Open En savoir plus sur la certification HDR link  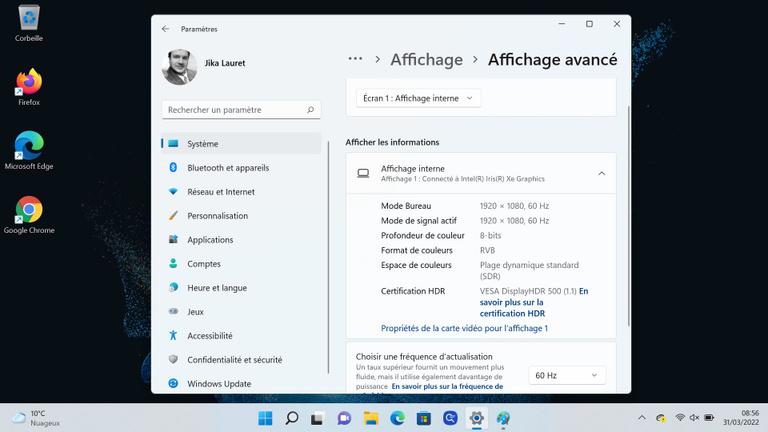pyautogui.click(x=534, y=302)
